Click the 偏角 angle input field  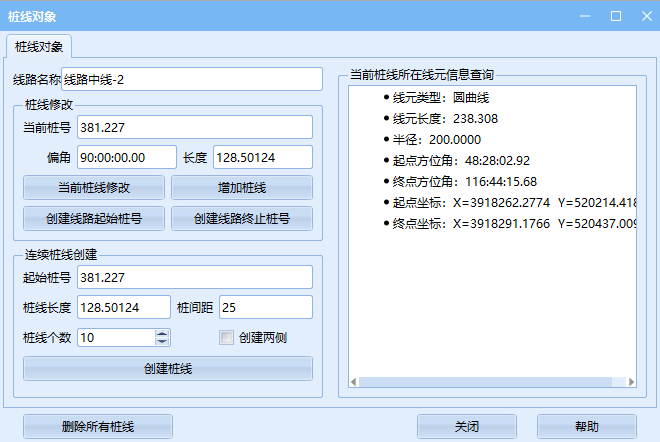tap(126, 158)
